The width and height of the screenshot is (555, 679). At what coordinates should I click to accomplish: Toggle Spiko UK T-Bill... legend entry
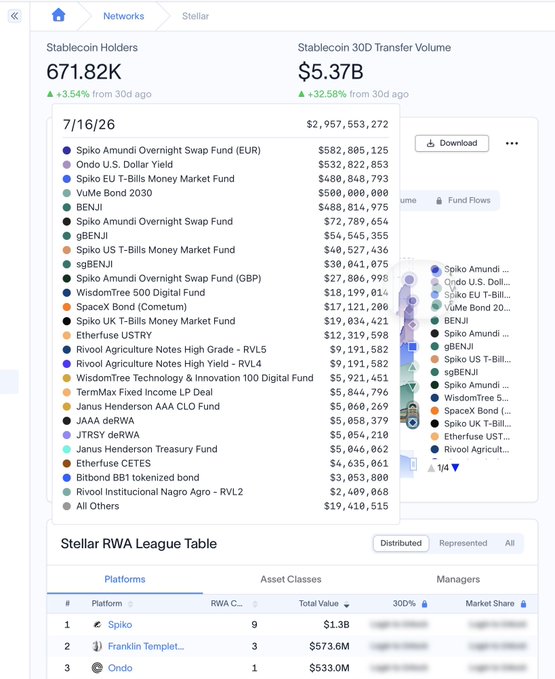(471, 424)
